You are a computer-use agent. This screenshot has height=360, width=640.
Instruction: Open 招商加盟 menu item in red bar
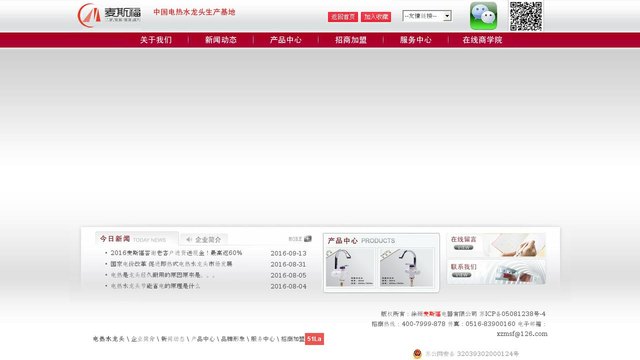pyautogui.click(x=351, y=40)
